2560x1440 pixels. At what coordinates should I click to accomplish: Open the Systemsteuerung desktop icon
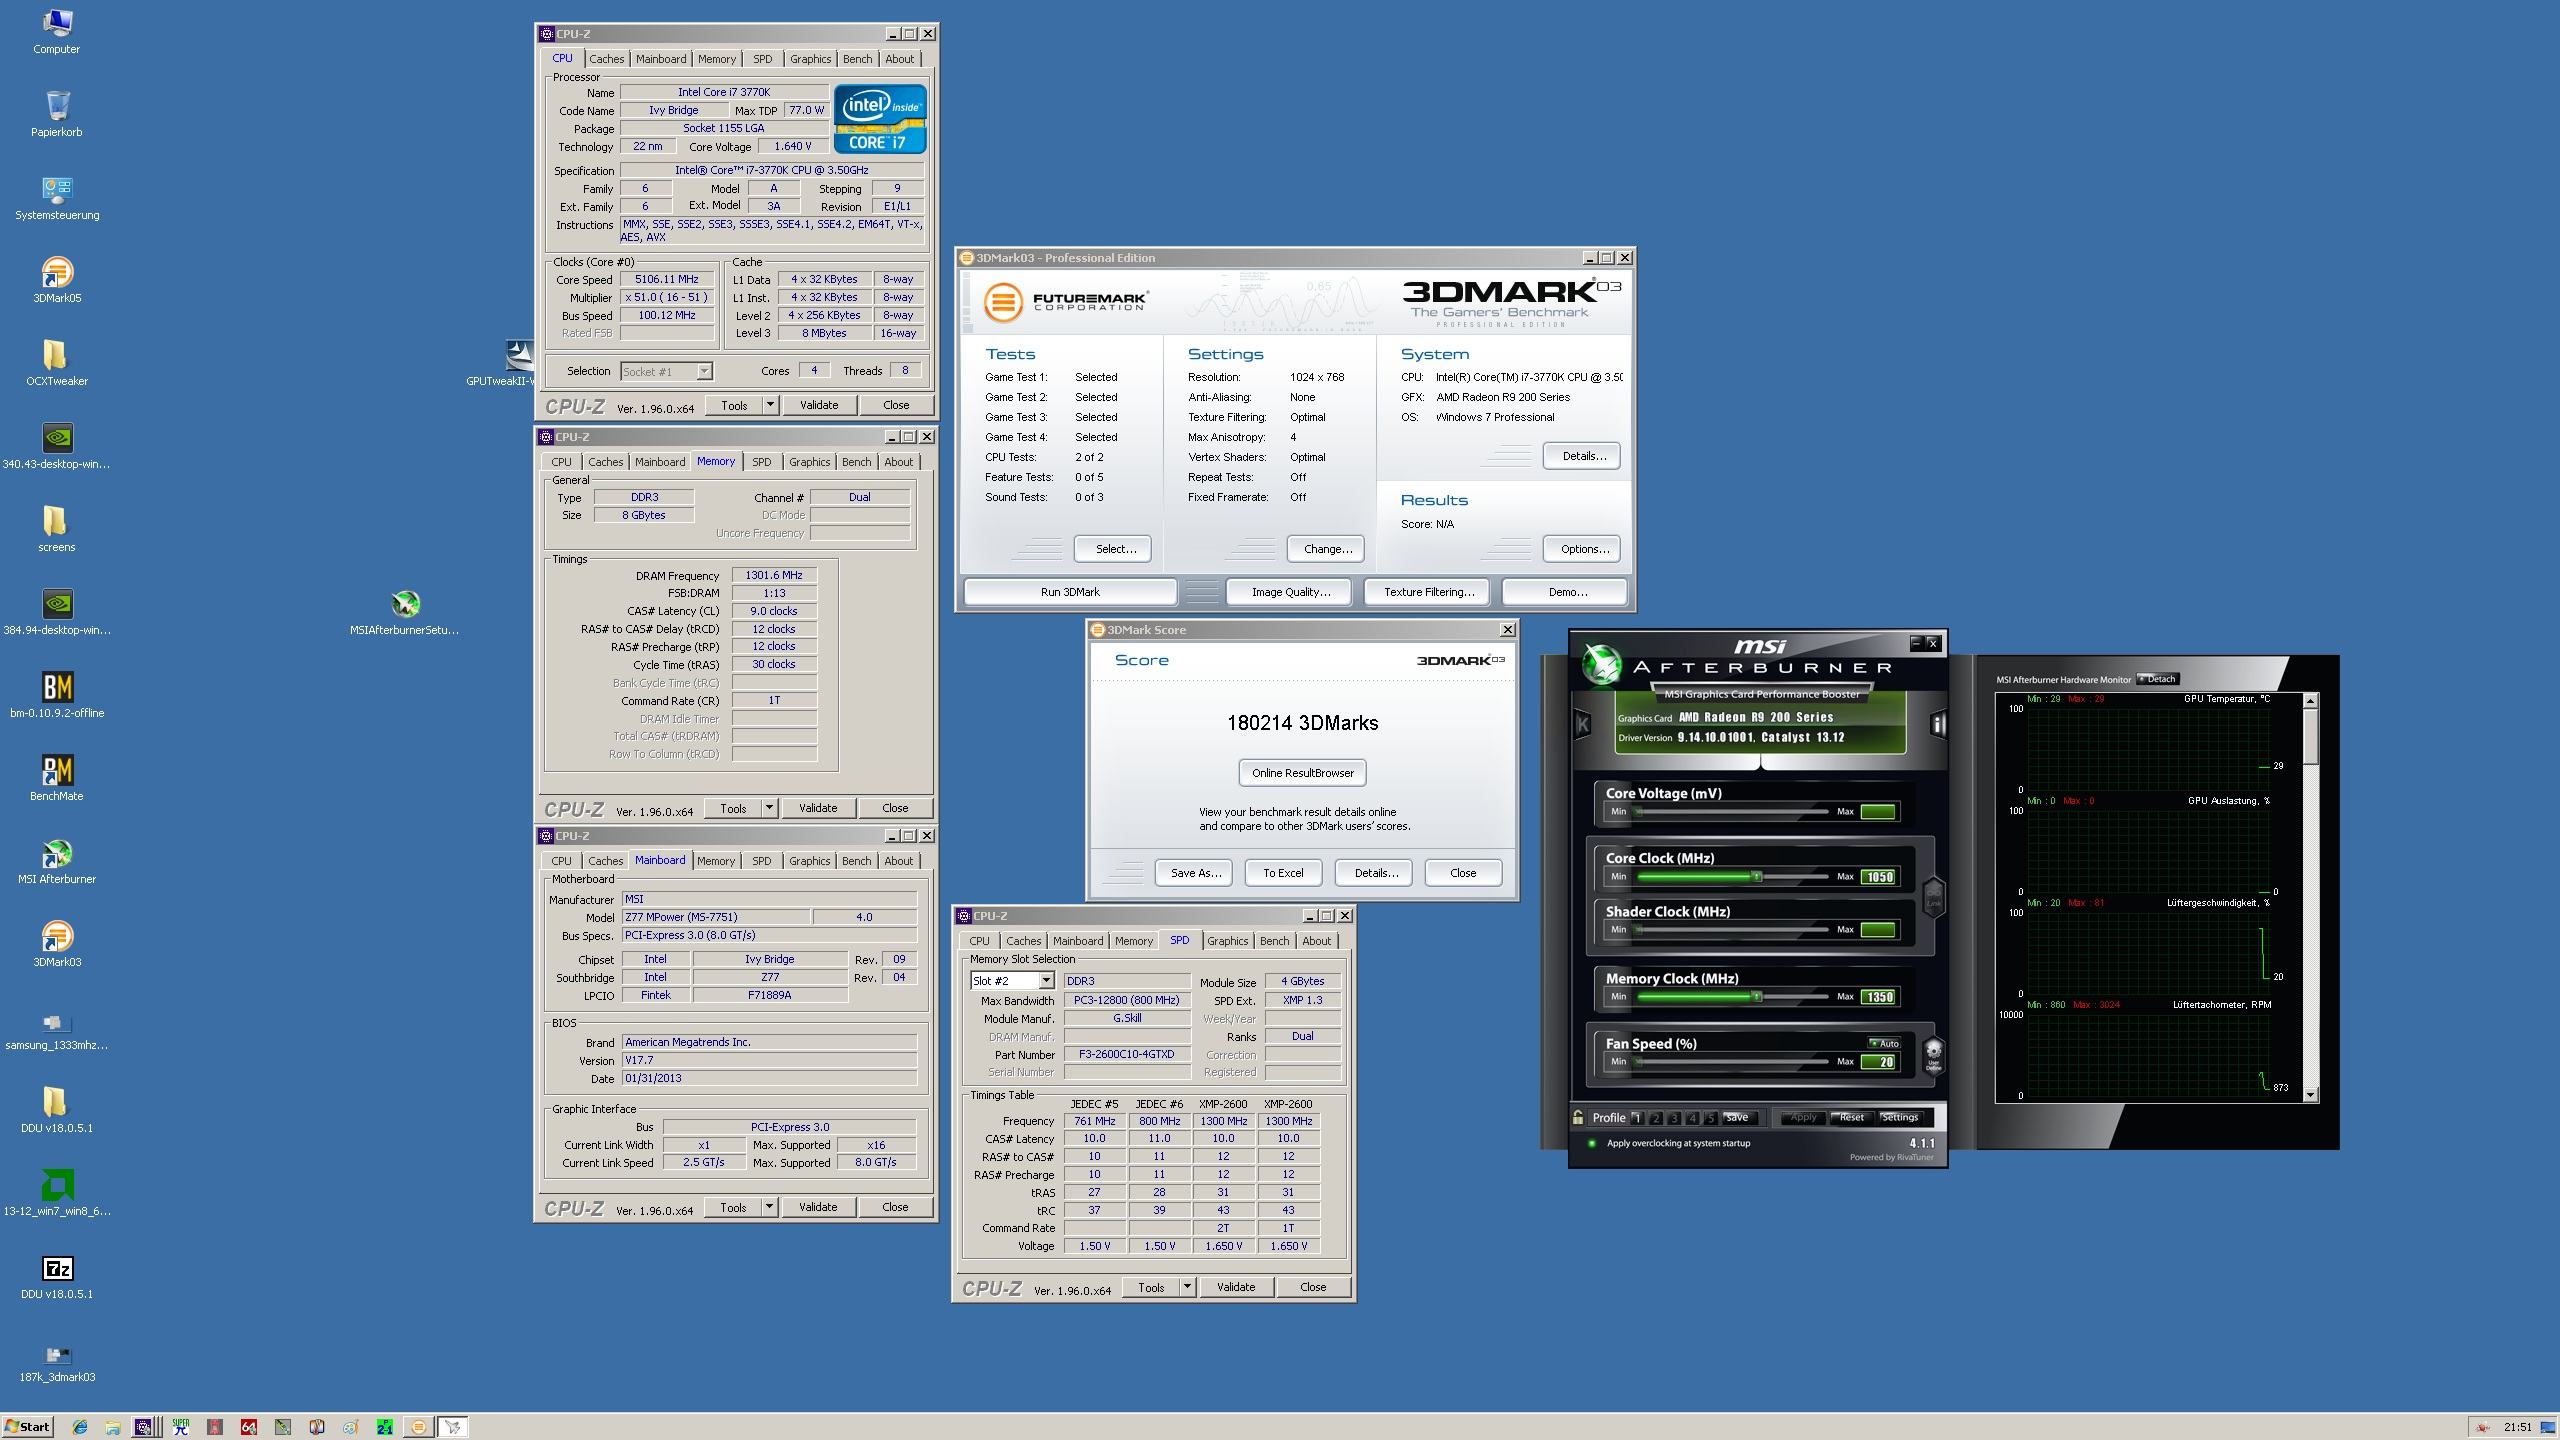coord(57,197)
